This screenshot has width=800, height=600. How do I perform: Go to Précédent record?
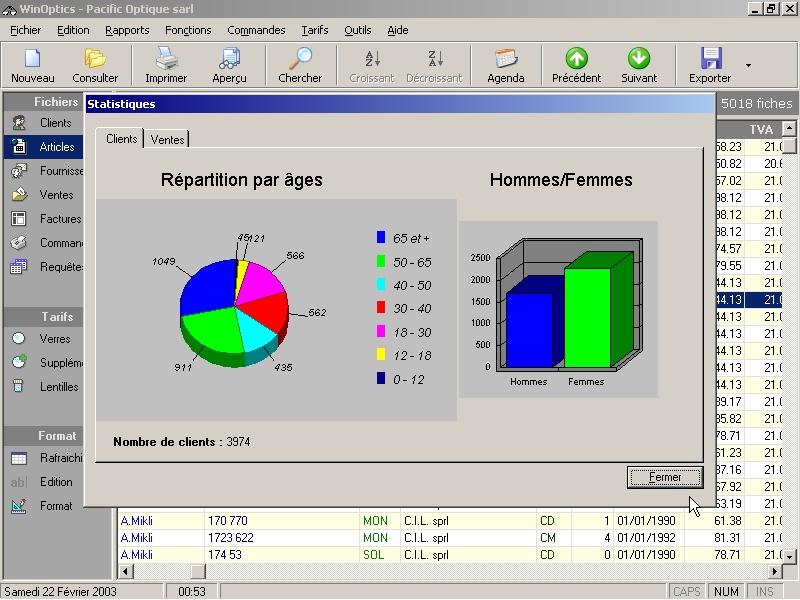coord(576,59)
